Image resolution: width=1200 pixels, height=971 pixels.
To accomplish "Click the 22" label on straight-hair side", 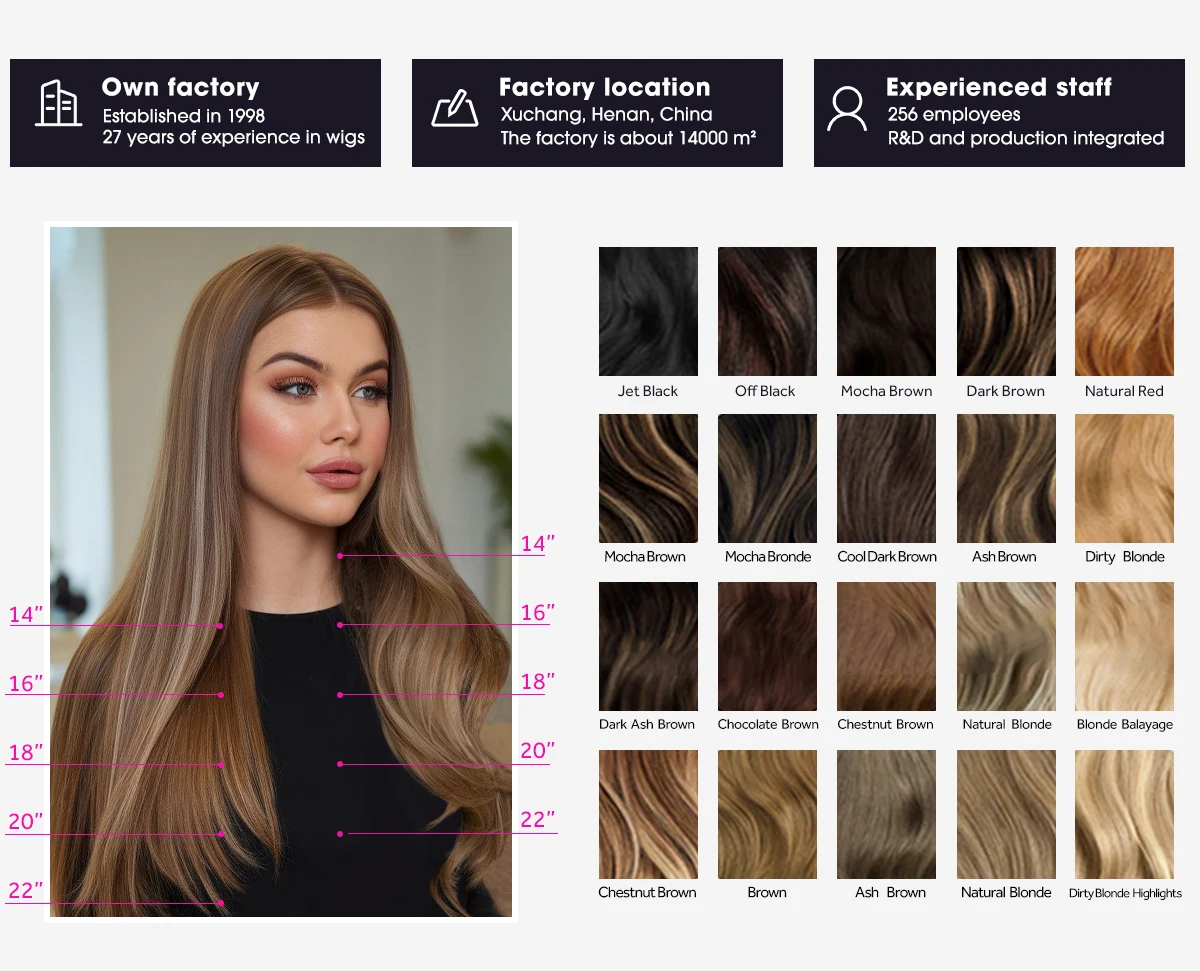I will [x=26, y=891].
